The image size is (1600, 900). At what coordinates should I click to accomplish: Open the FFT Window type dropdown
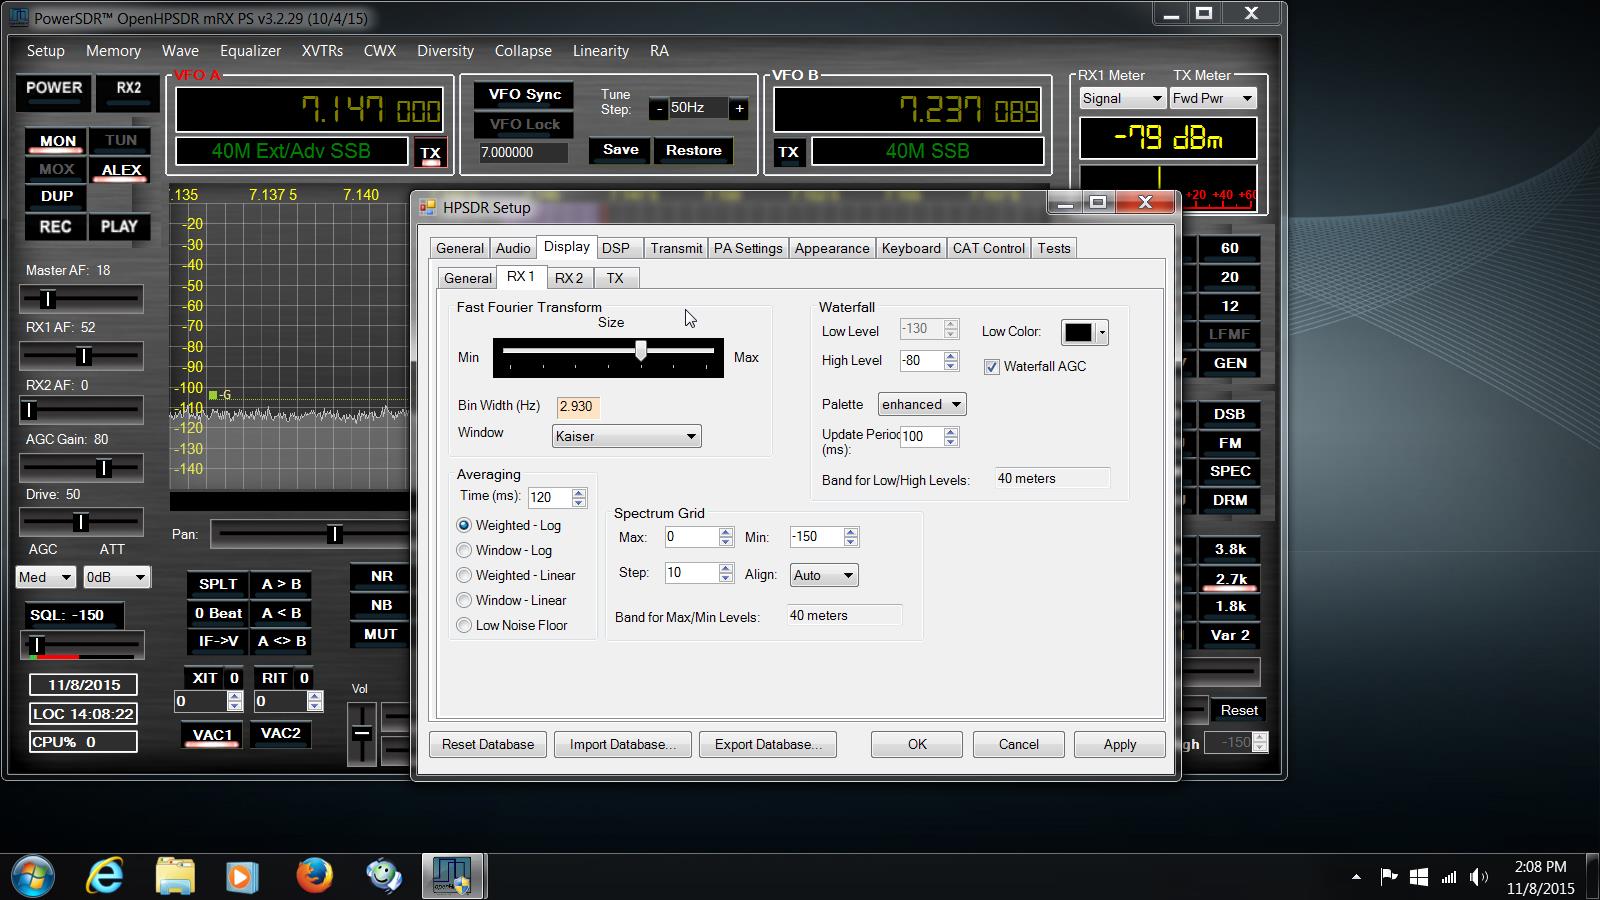[x=627, y=436]
